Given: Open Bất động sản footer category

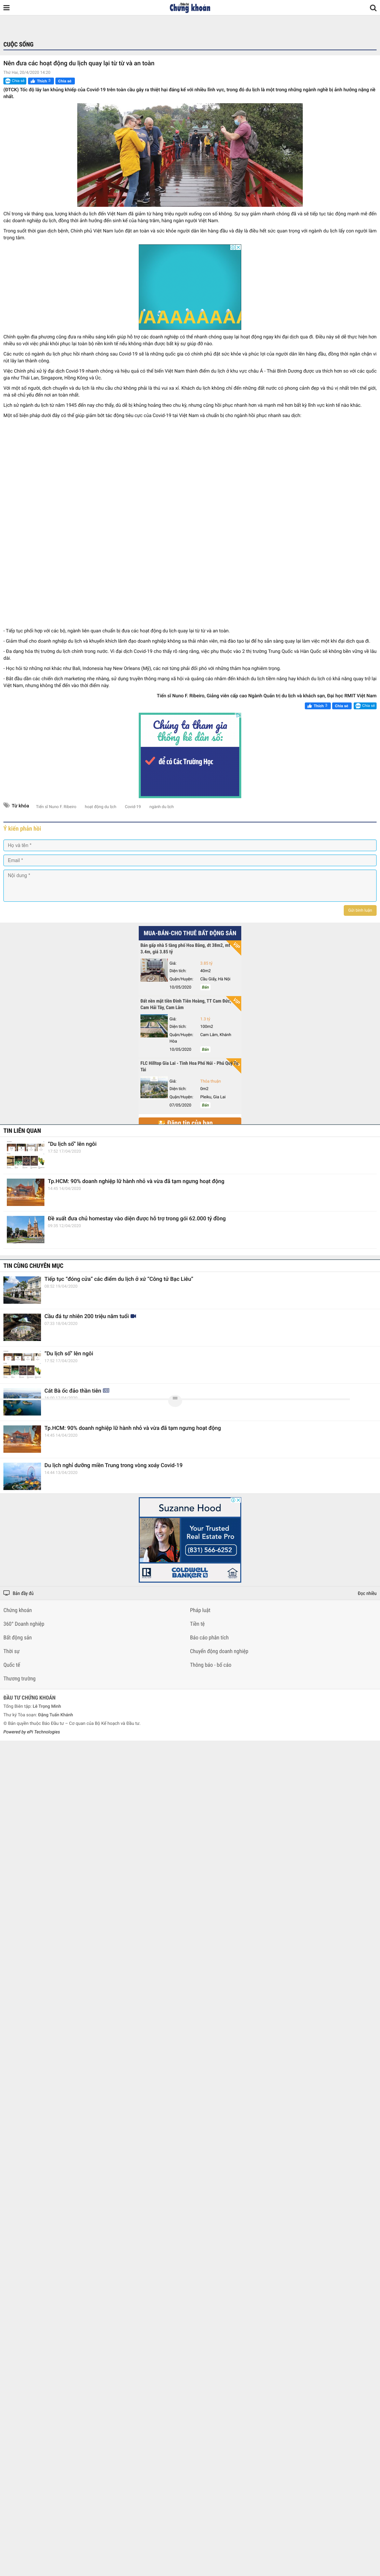Looking at the screenshot, I should pos(18,1638).
